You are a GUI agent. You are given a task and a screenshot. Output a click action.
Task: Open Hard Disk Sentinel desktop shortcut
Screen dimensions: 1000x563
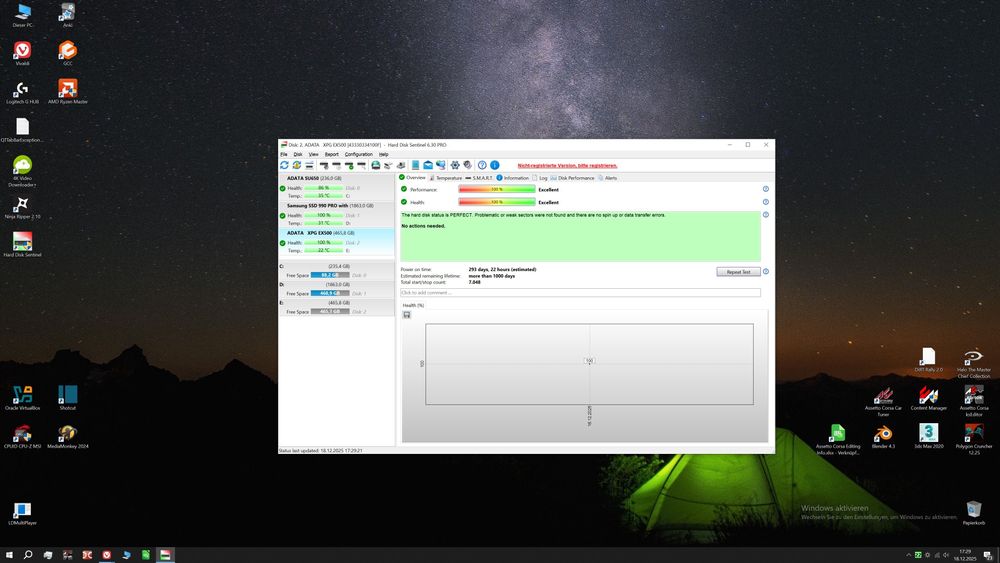(22, 245)
